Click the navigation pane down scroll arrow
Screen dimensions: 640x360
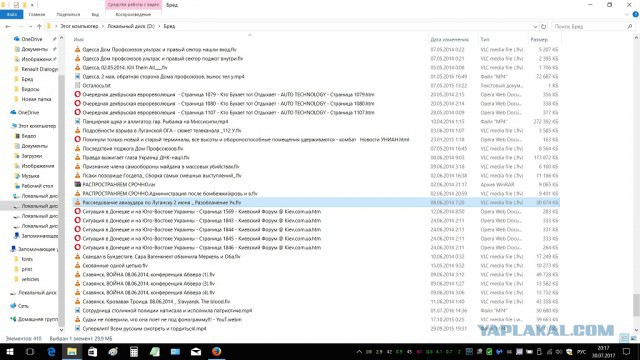point(61,330)
